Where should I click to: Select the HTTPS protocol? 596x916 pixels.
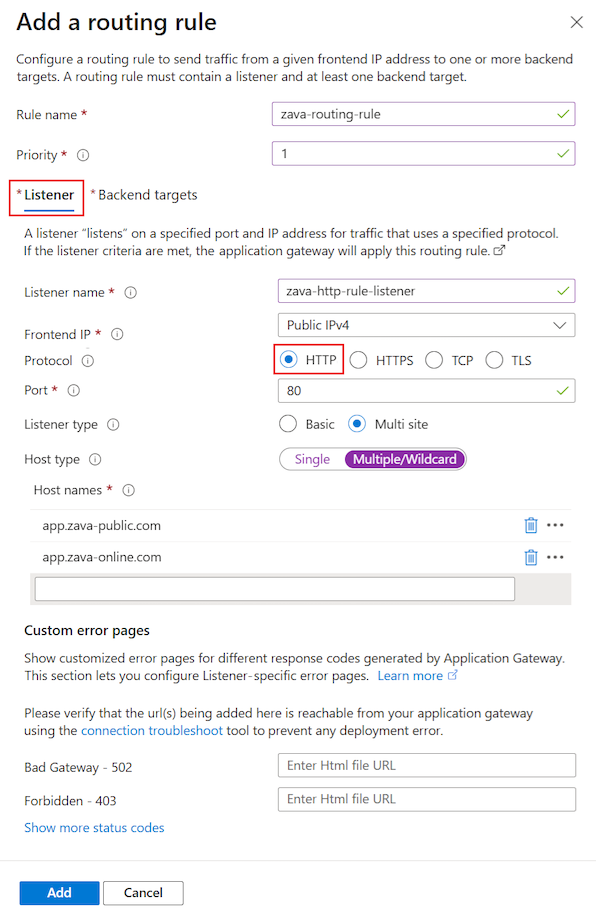point(358,361)
